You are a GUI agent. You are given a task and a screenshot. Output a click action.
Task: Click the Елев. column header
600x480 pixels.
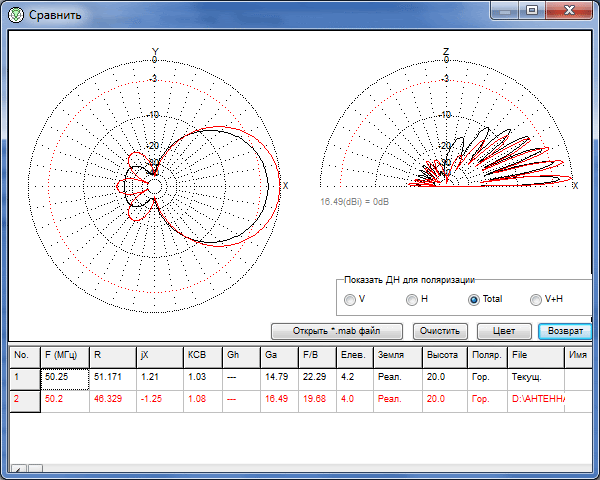355,357
